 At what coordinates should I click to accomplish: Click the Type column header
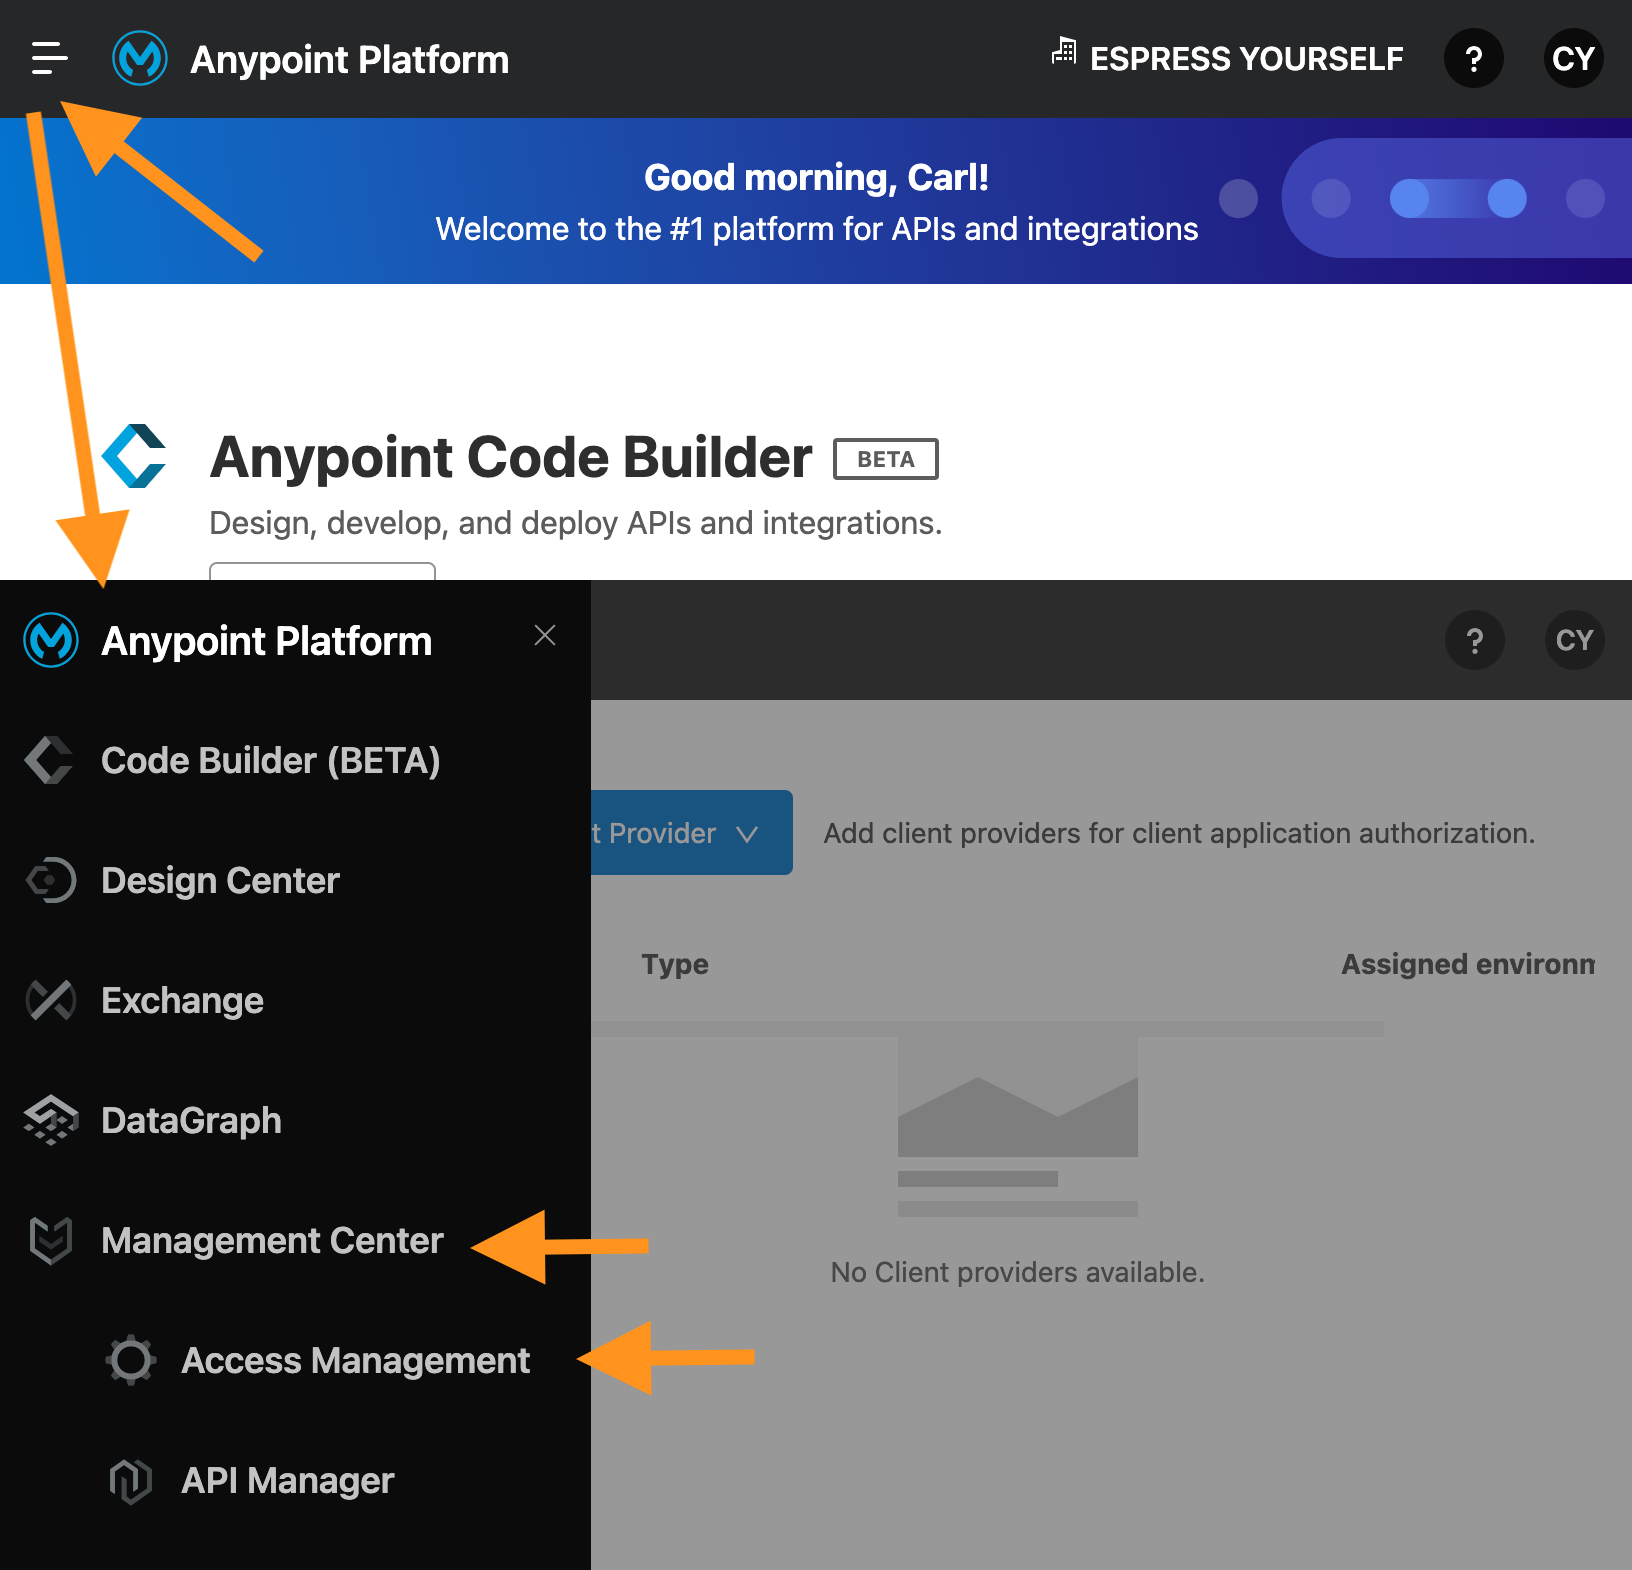[675, 964]
